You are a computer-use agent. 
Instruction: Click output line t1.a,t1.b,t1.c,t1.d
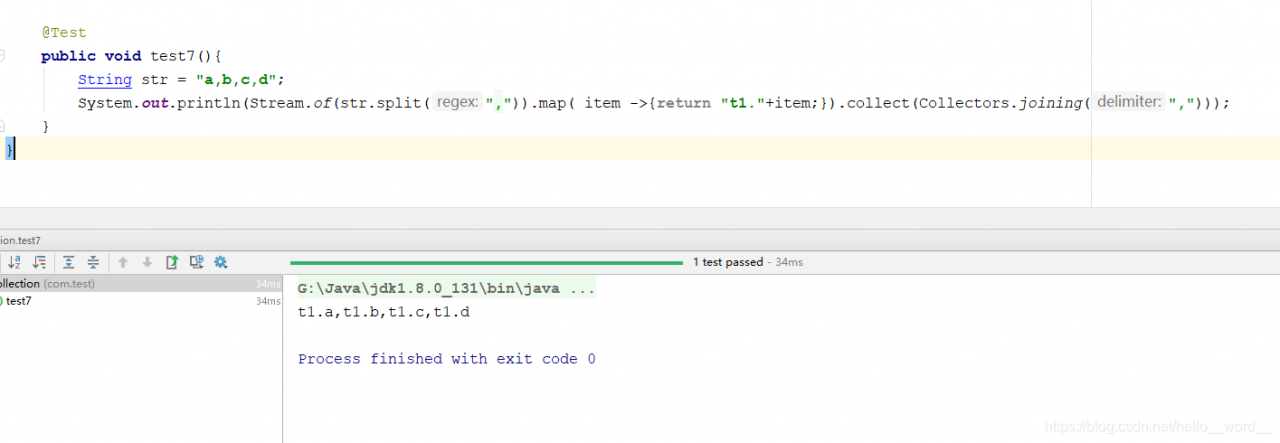click(x=384, y=312)
